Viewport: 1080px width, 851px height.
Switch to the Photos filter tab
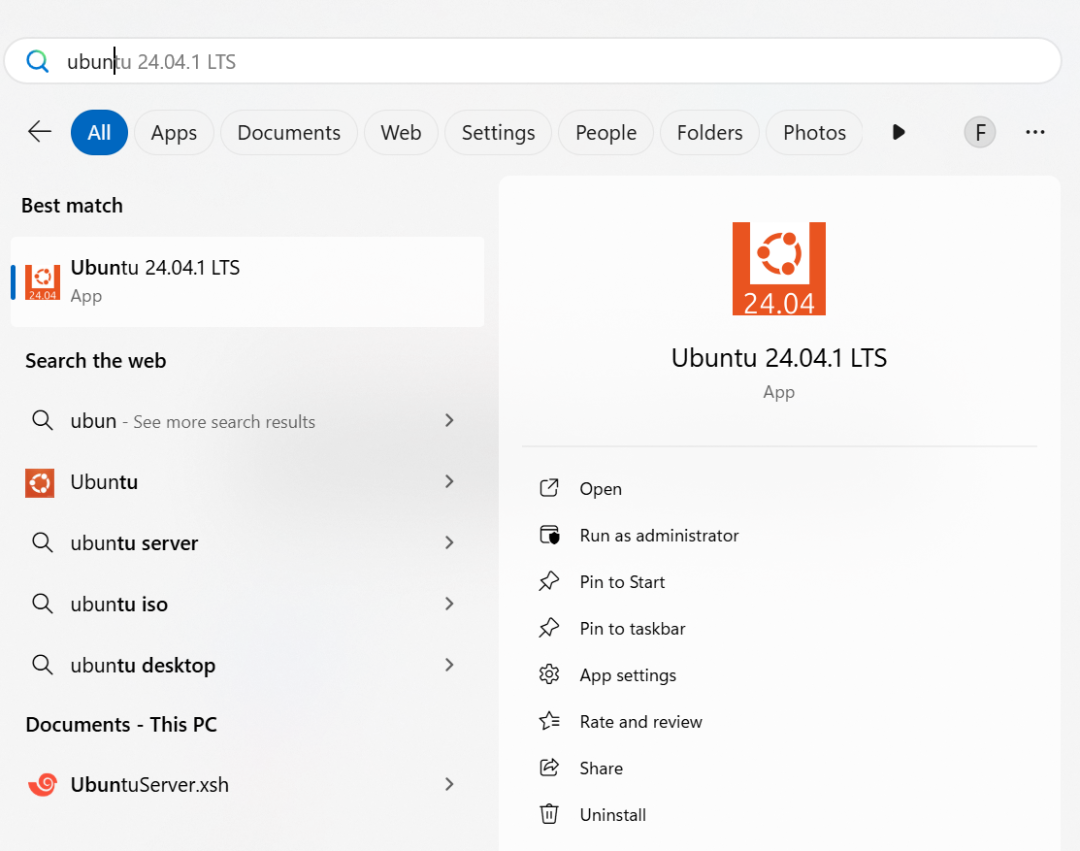814,132
